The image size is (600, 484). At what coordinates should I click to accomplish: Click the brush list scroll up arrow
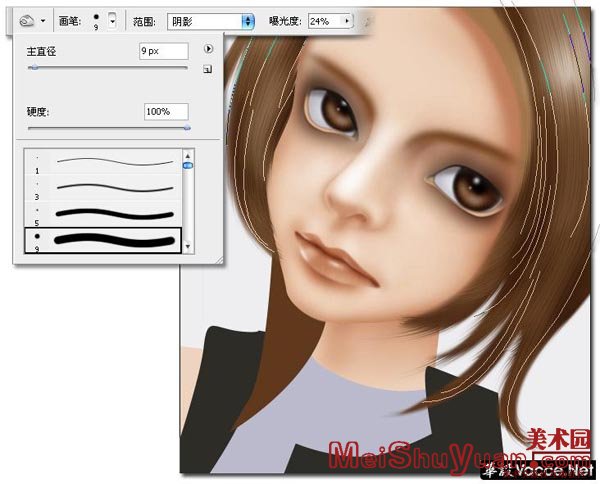click(188, 156)
